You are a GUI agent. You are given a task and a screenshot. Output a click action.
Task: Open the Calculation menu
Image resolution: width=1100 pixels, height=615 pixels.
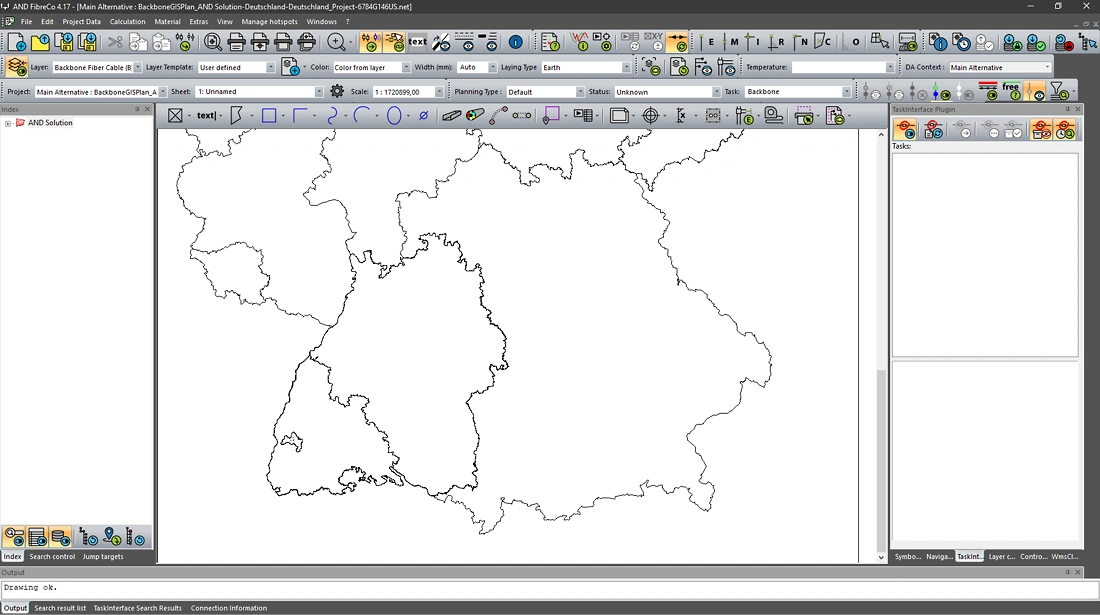128,22
